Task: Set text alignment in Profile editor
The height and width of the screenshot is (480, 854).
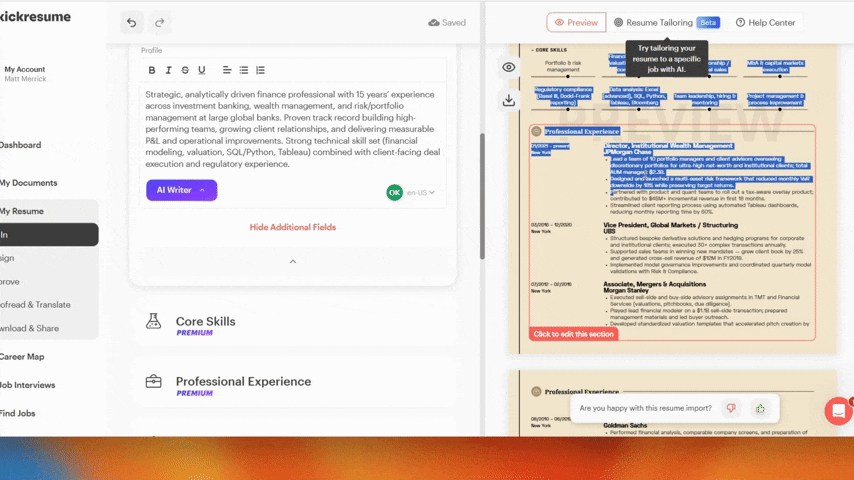Action: click(x=227, y=70)
